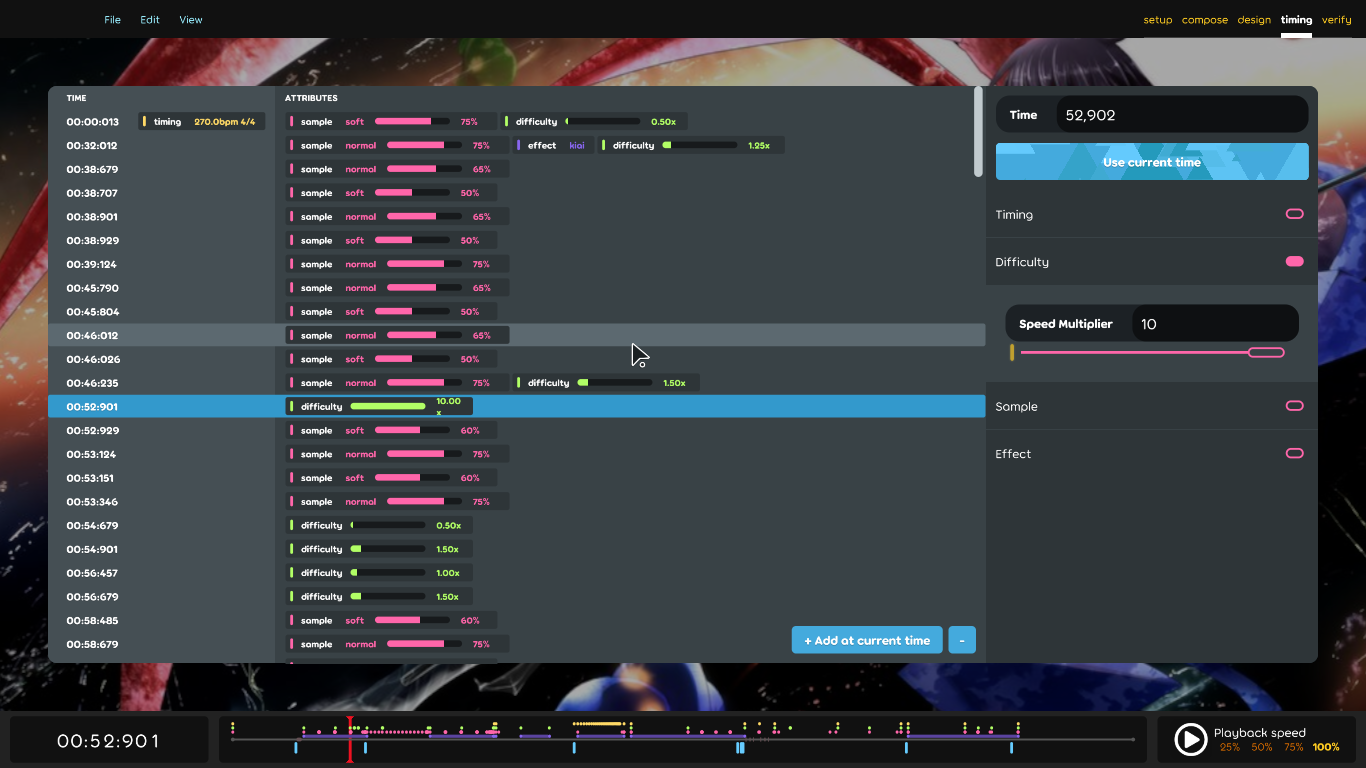Enable the Effect section toggle

pos(1294,453)
